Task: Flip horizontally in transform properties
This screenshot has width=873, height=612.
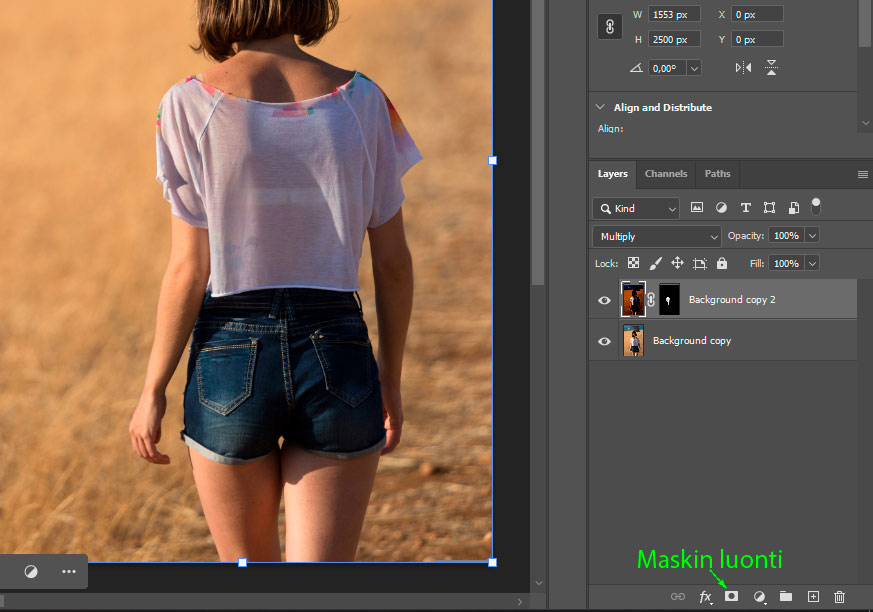Action: pyautogui.click(x=743, y=67)
